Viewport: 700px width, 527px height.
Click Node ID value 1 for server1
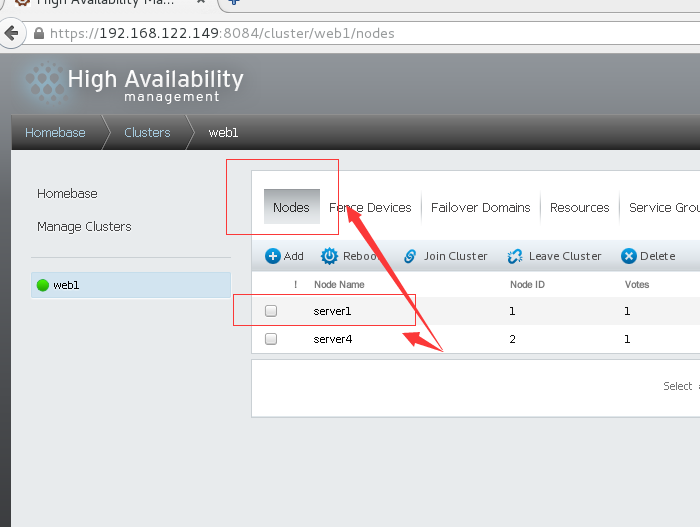coord(512,311)
